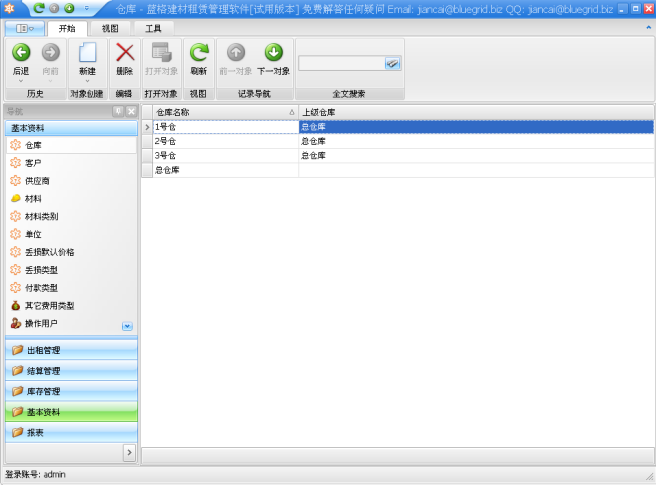The width and height of the screenshot is (656, 485).
Task: Switch to the 开始 ribbon tab
Action: coord(67,28)
